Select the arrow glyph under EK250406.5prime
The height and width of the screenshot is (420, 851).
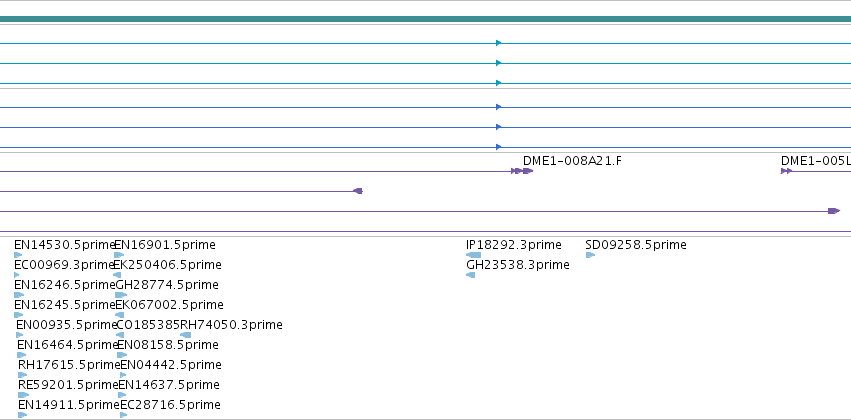coord(117,275)
